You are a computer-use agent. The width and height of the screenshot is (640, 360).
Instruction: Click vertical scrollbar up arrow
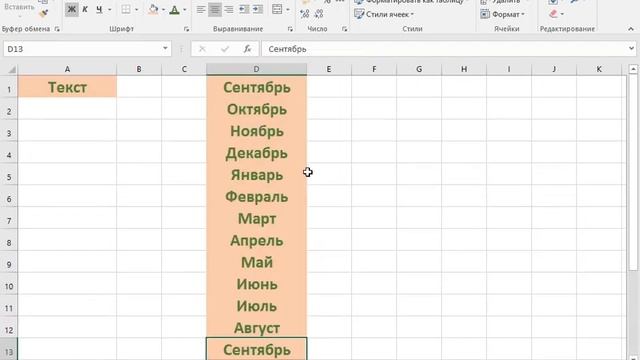tap(633, 69)
